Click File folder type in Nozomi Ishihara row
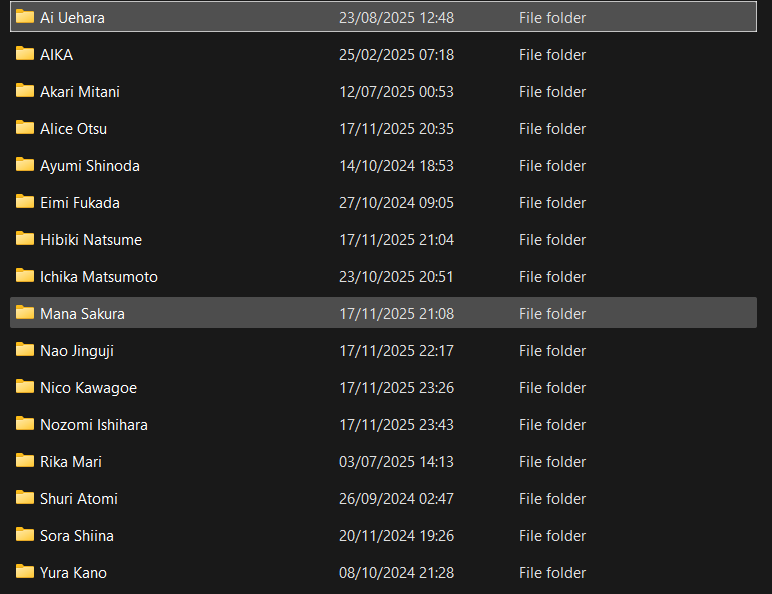772x594 pixels. (552, 425)
